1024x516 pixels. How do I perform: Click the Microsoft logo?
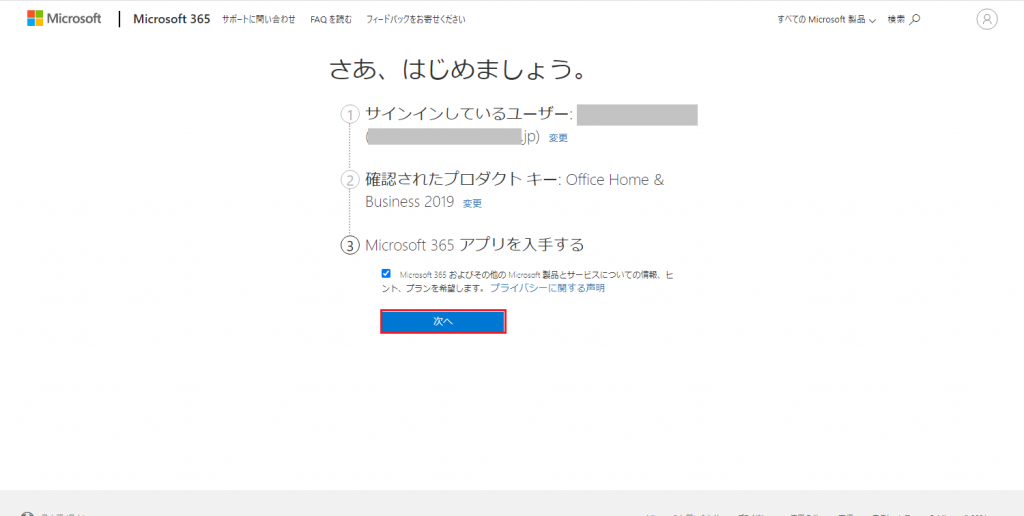pos(64,19)
